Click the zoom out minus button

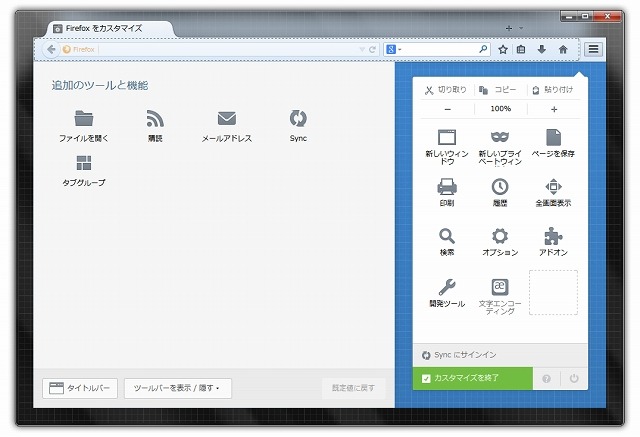tap(448, 109)
